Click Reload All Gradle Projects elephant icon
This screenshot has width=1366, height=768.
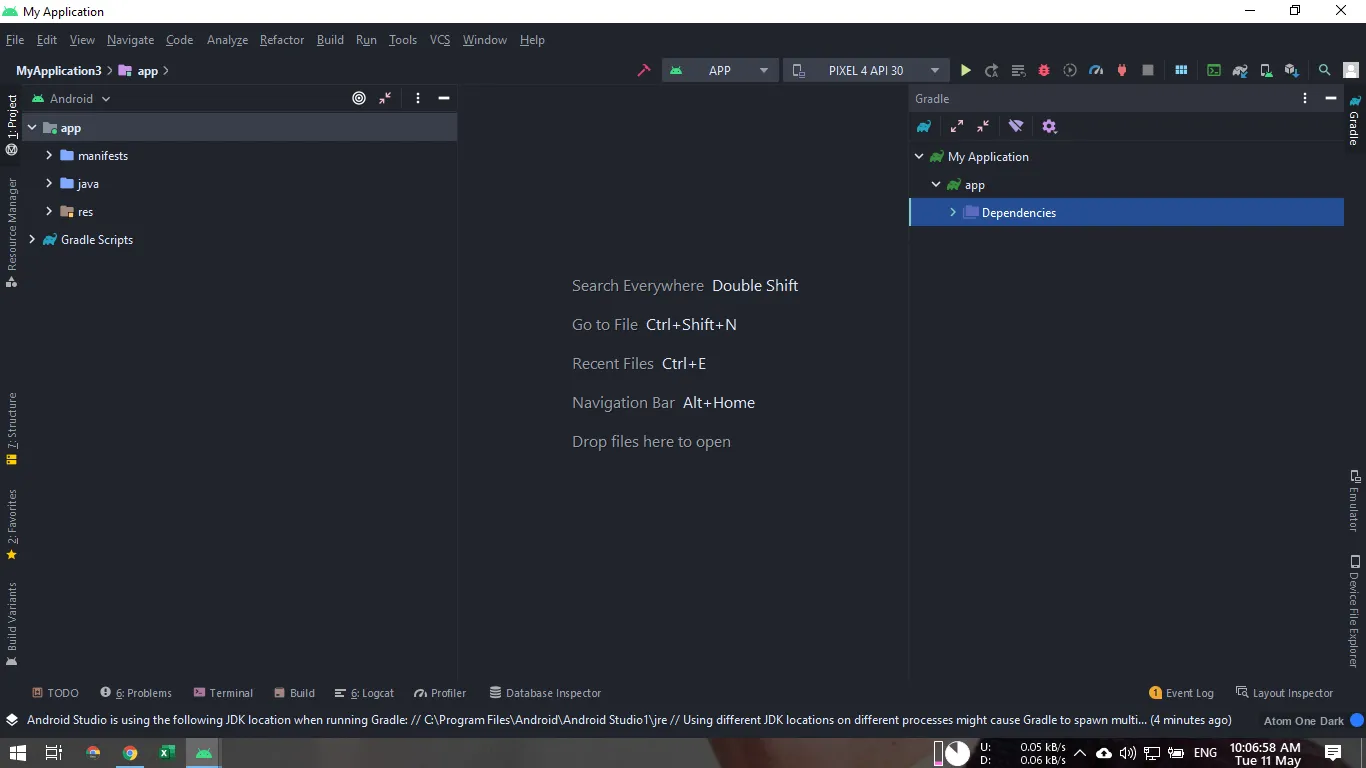click(924, 126)
